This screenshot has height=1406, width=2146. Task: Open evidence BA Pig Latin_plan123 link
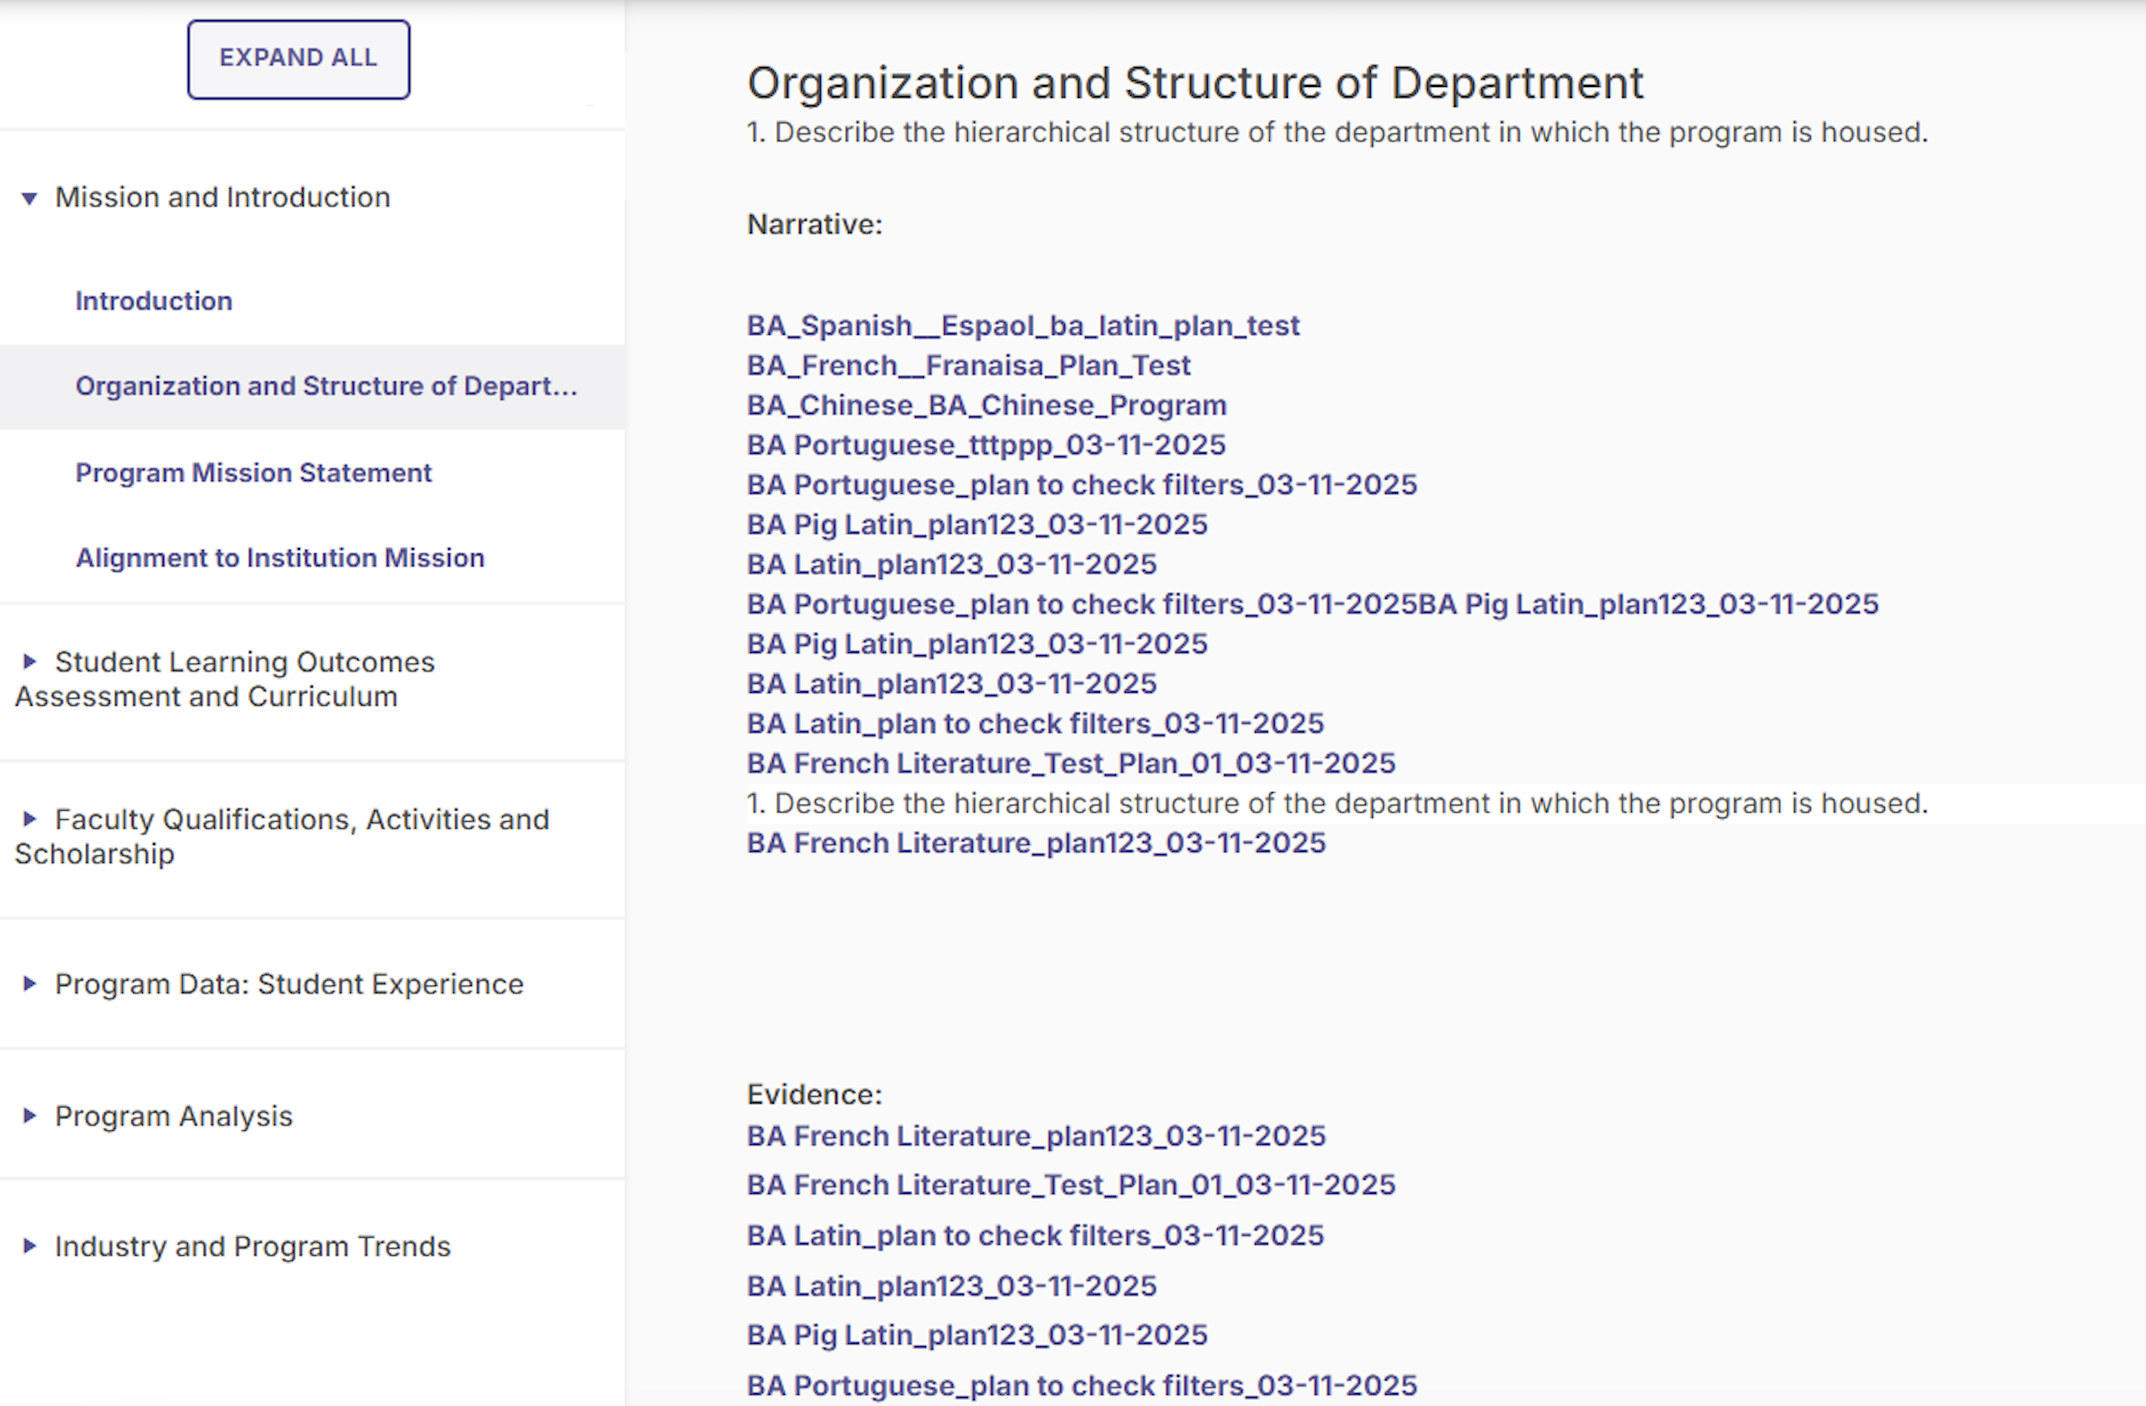click(977, 1335)
